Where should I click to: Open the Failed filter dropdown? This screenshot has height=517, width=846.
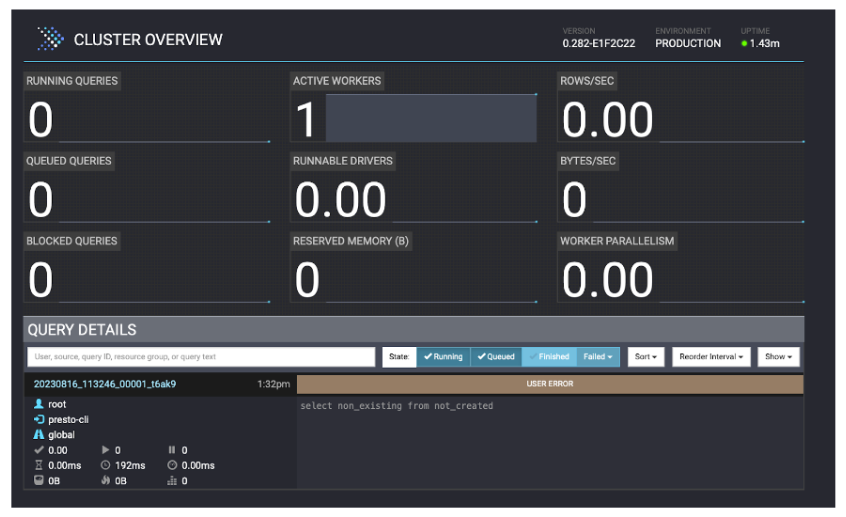point(599,357)
